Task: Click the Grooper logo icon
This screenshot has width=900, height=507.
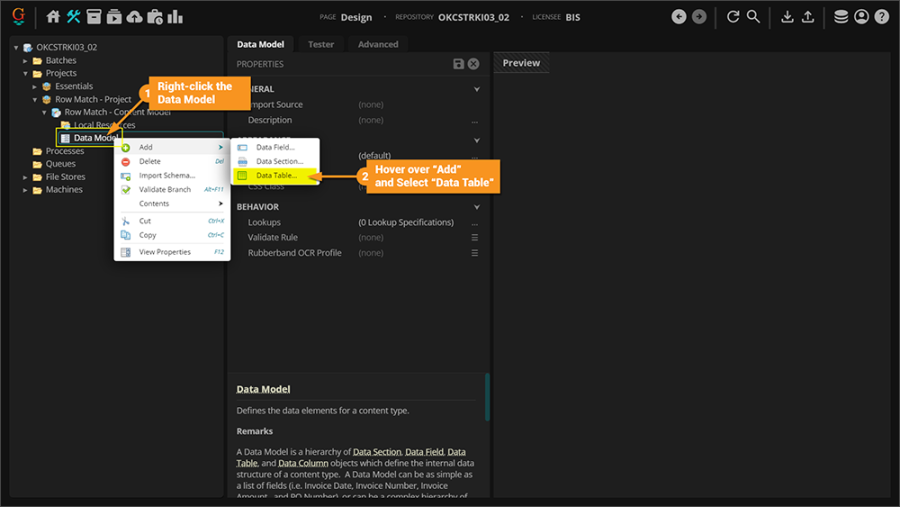Action: [x=18, y=16]
